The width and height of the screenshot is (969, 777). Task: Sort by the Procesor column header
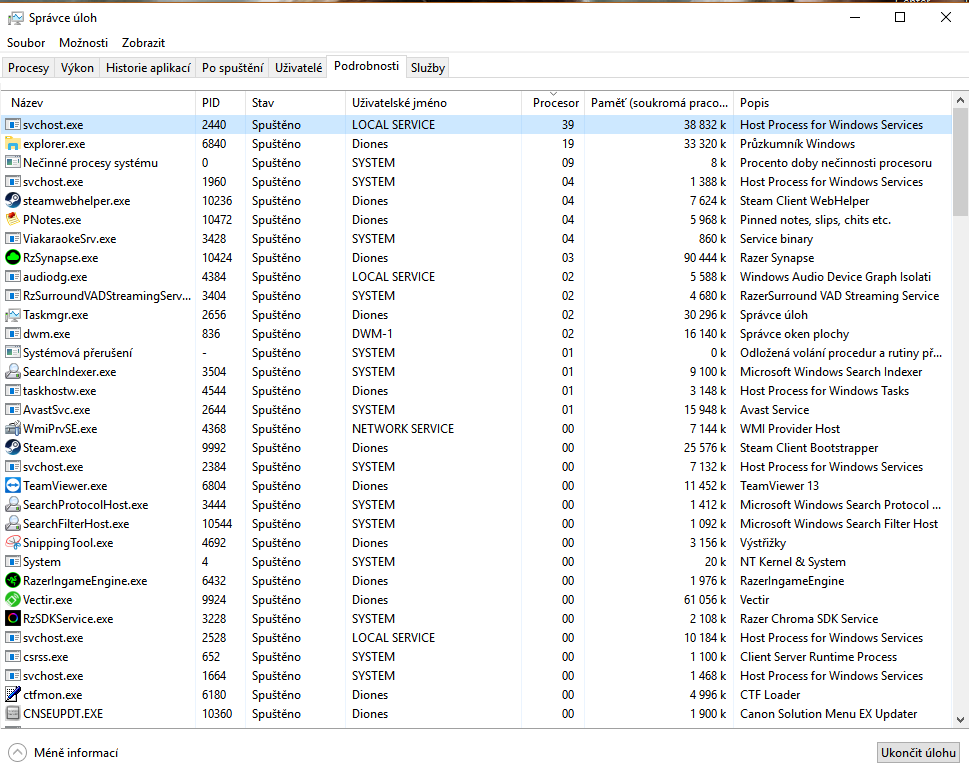(x=555, y=103)
